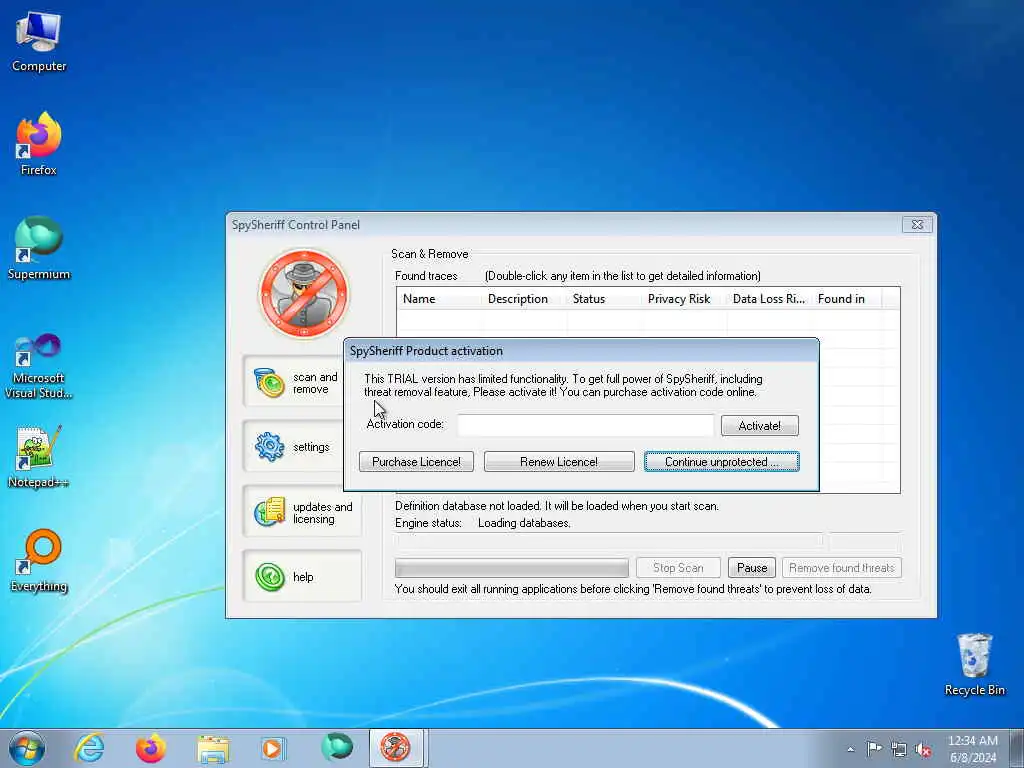Open the Notepad++ desktop shortcut
Image resolution: width=1024 pixels, height=768 pixels.
tap(39, 456)
